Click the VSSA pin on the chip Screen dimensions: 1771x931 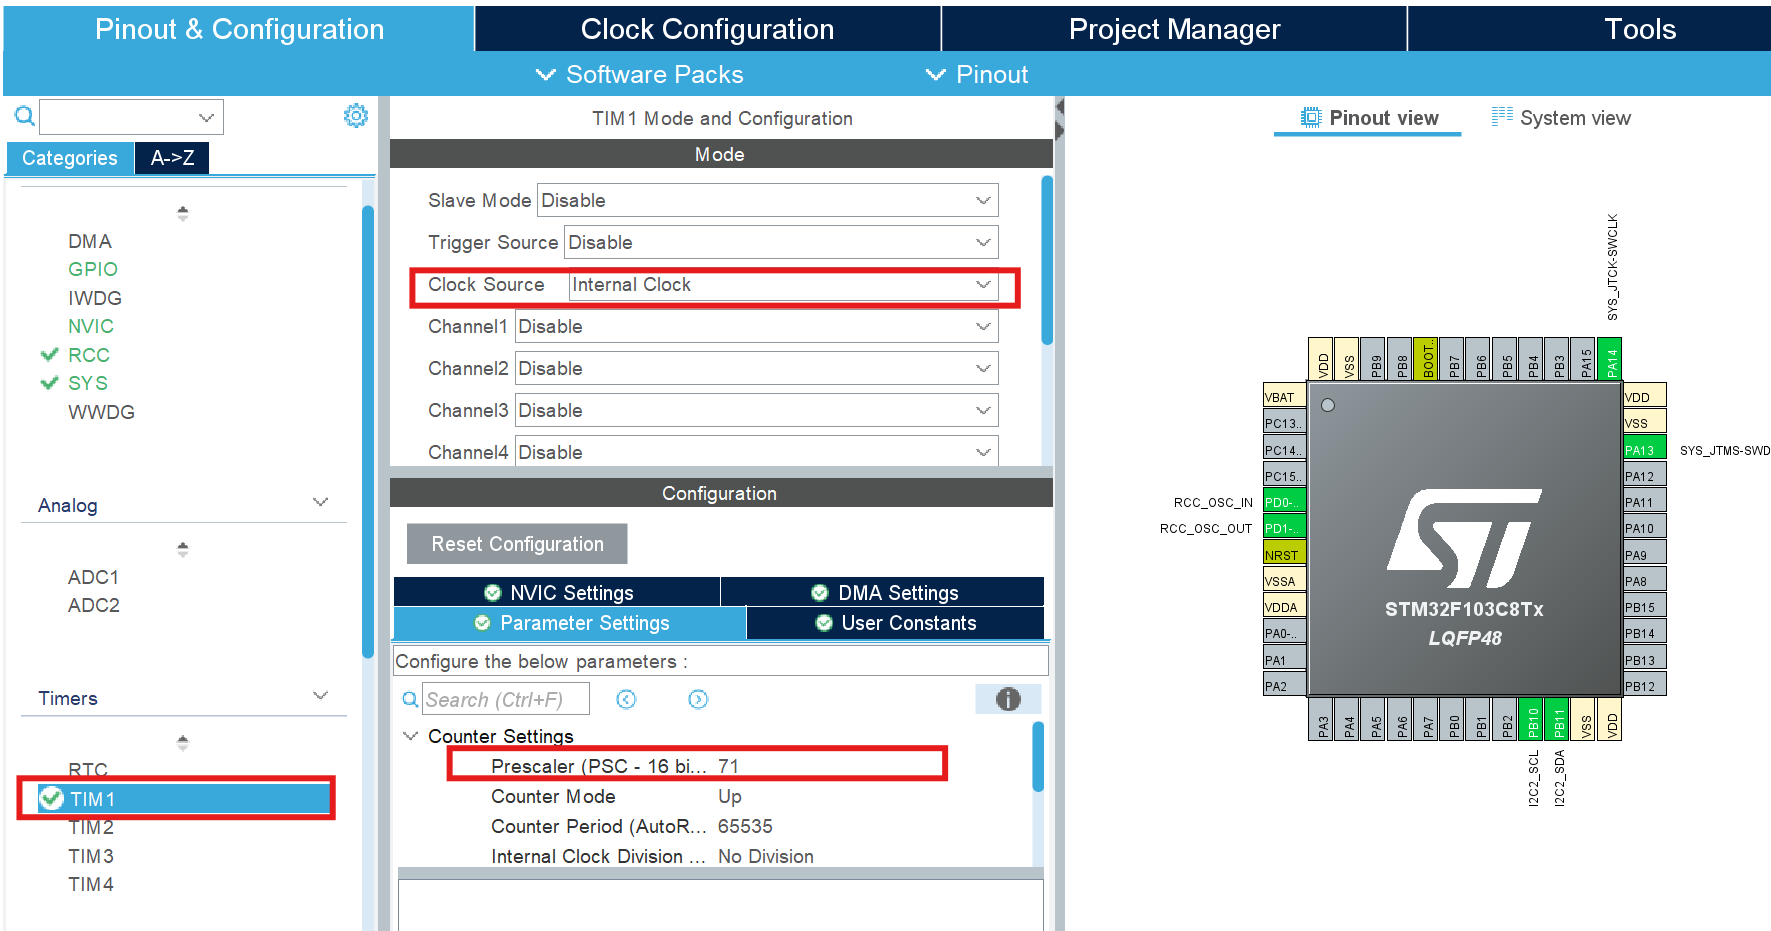click(1285, 581)
